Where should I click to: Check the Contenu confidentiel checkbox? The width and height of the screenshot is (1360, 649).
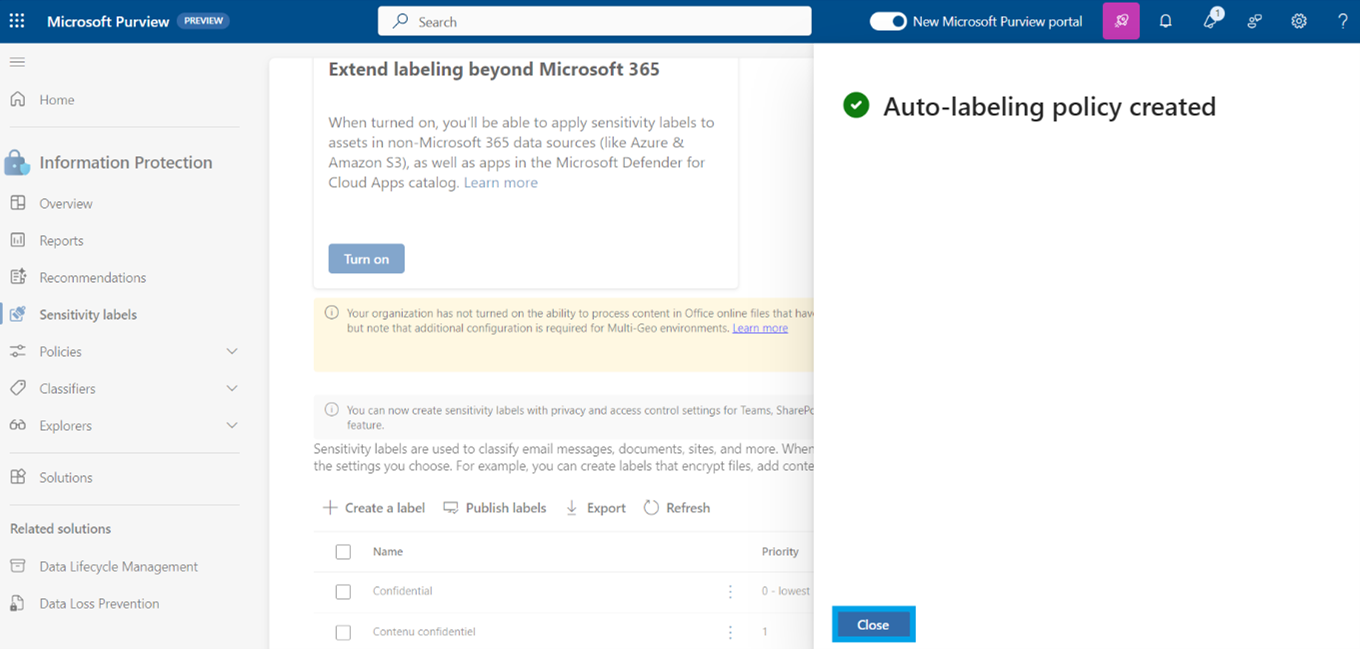[x=343, y=633]
